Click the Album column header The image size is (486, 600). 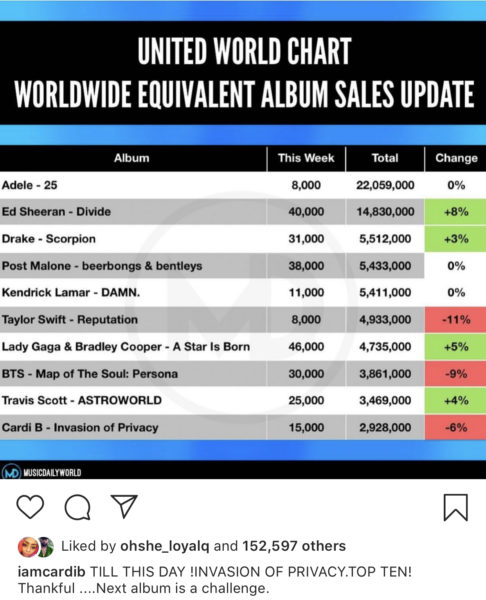132,158
